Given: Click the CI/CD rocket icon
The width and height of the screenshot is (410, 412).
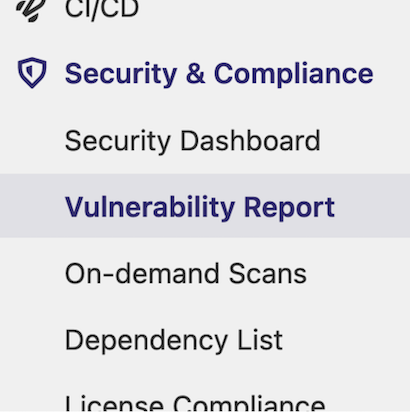Looking at the screenshot, I should (x=31, y=10).
